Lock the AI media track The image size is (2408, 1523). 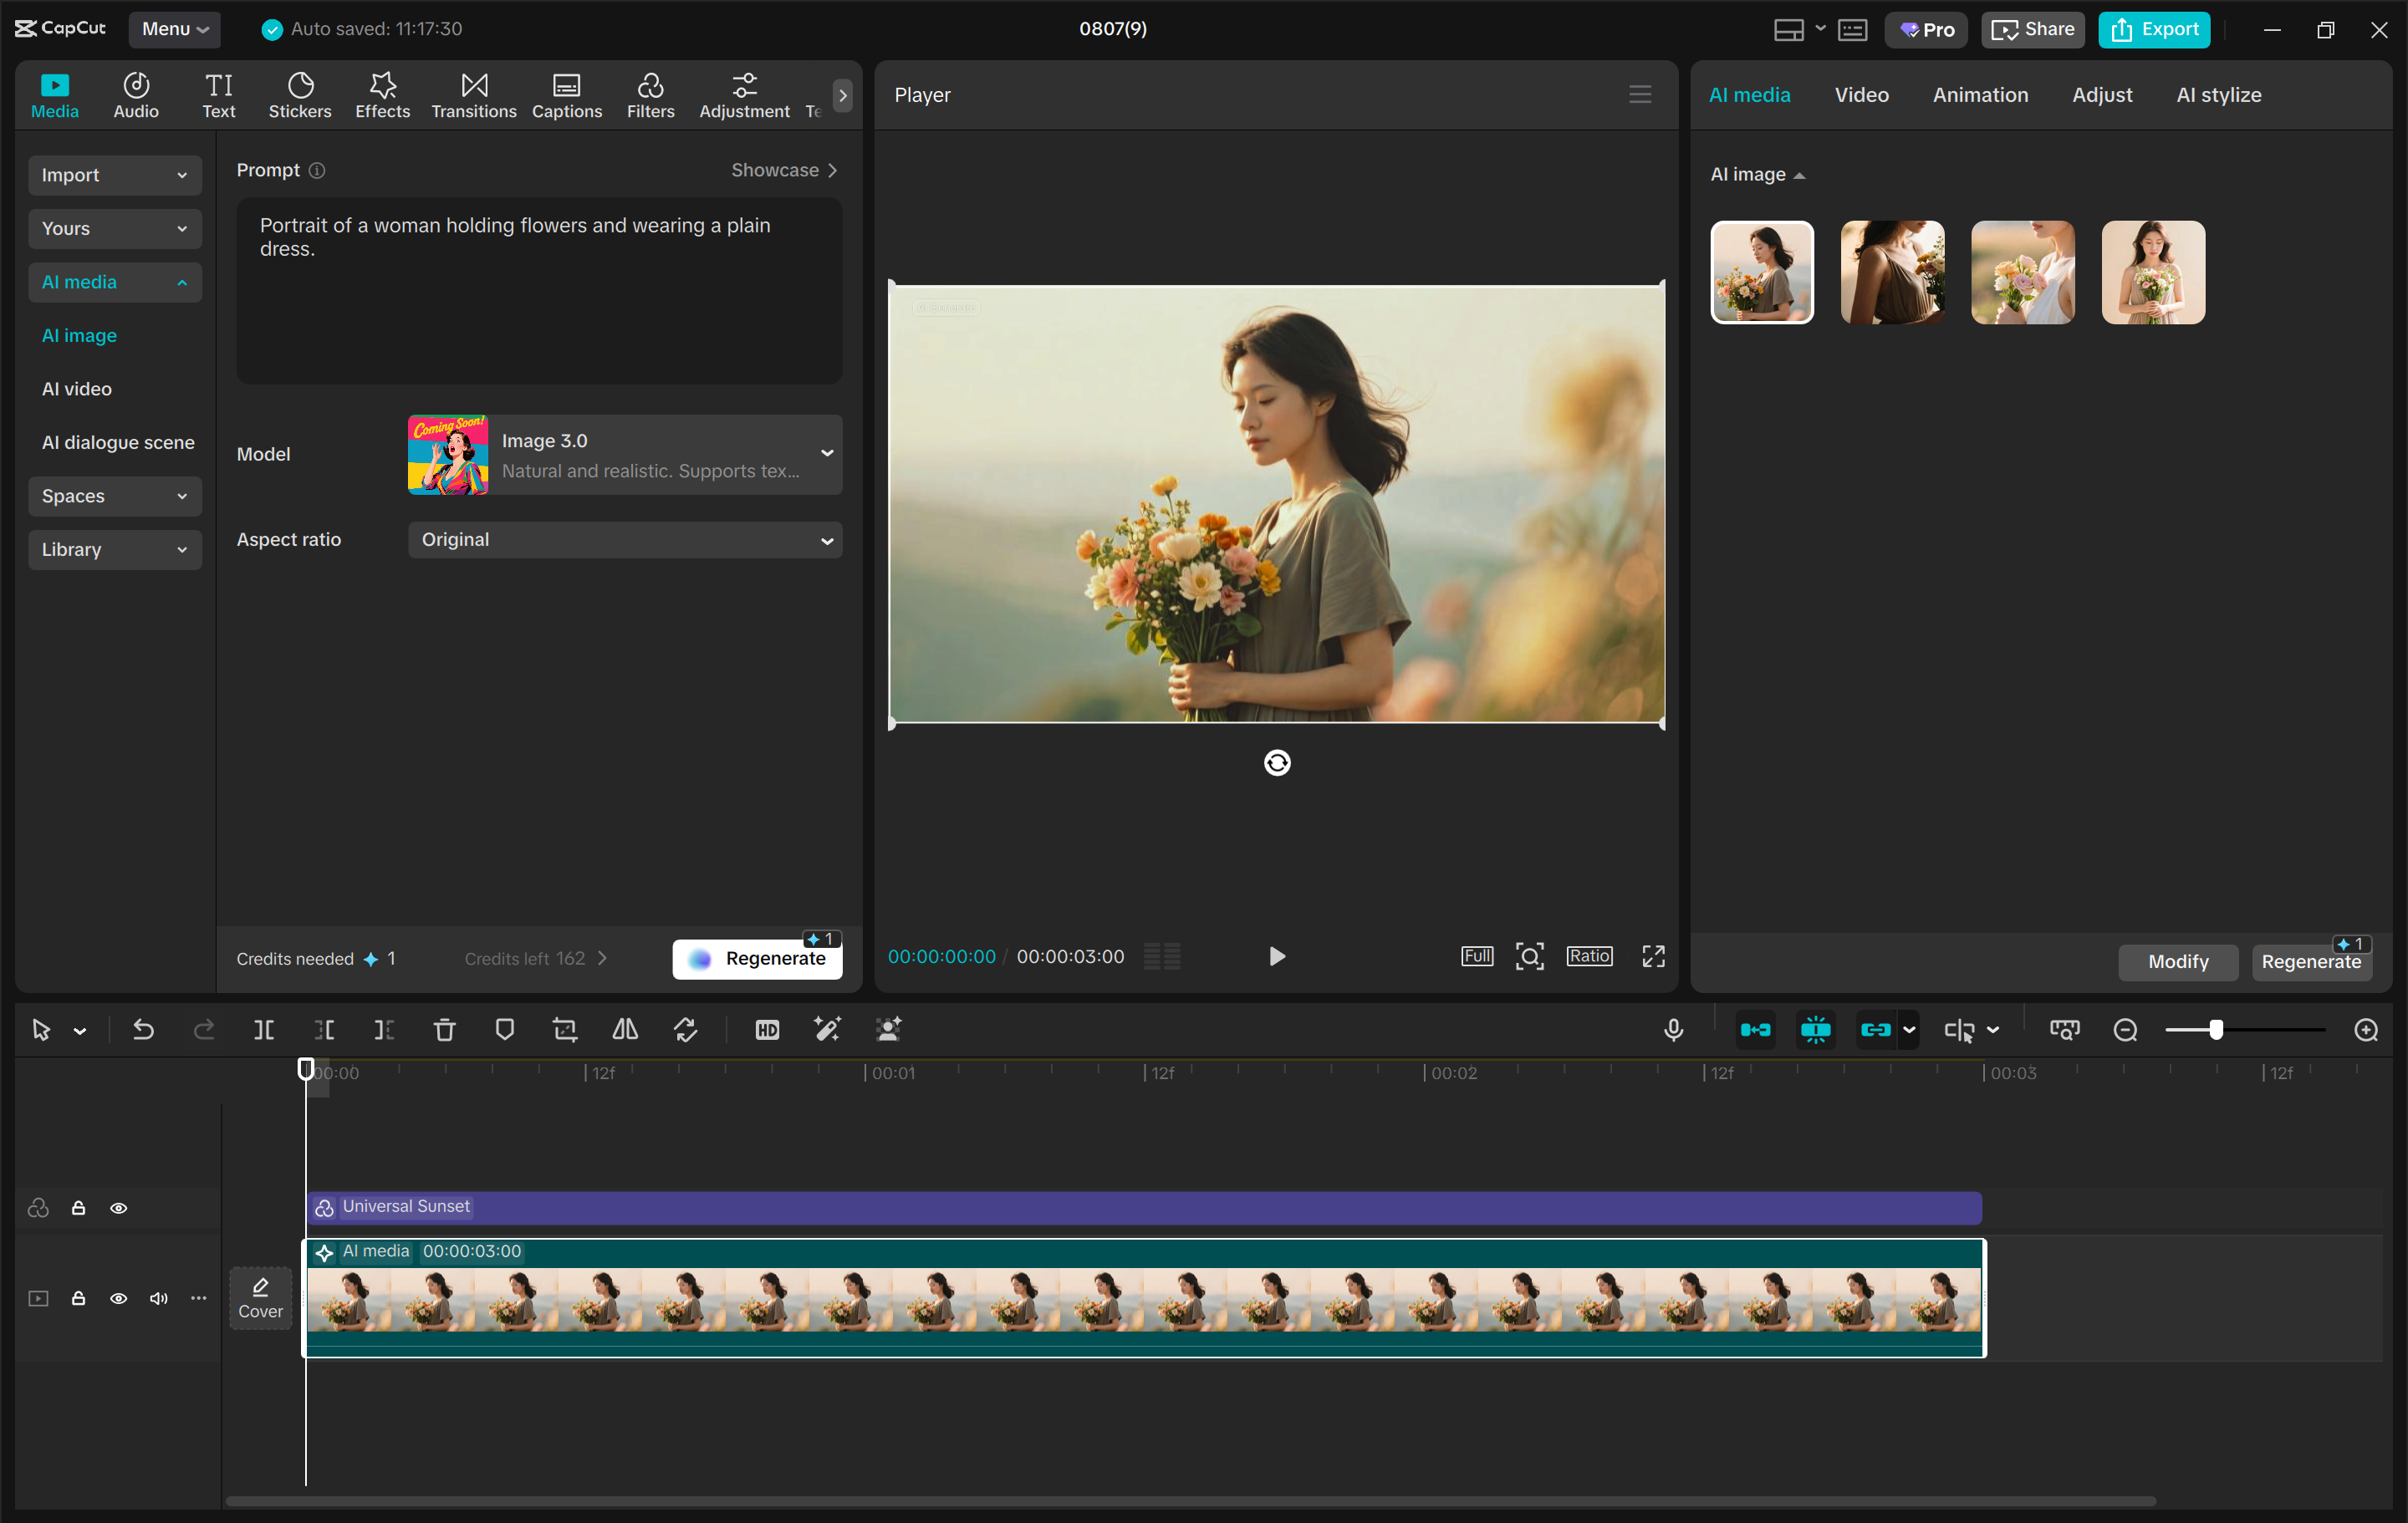pyautogui.click(x=79, y=1298)
